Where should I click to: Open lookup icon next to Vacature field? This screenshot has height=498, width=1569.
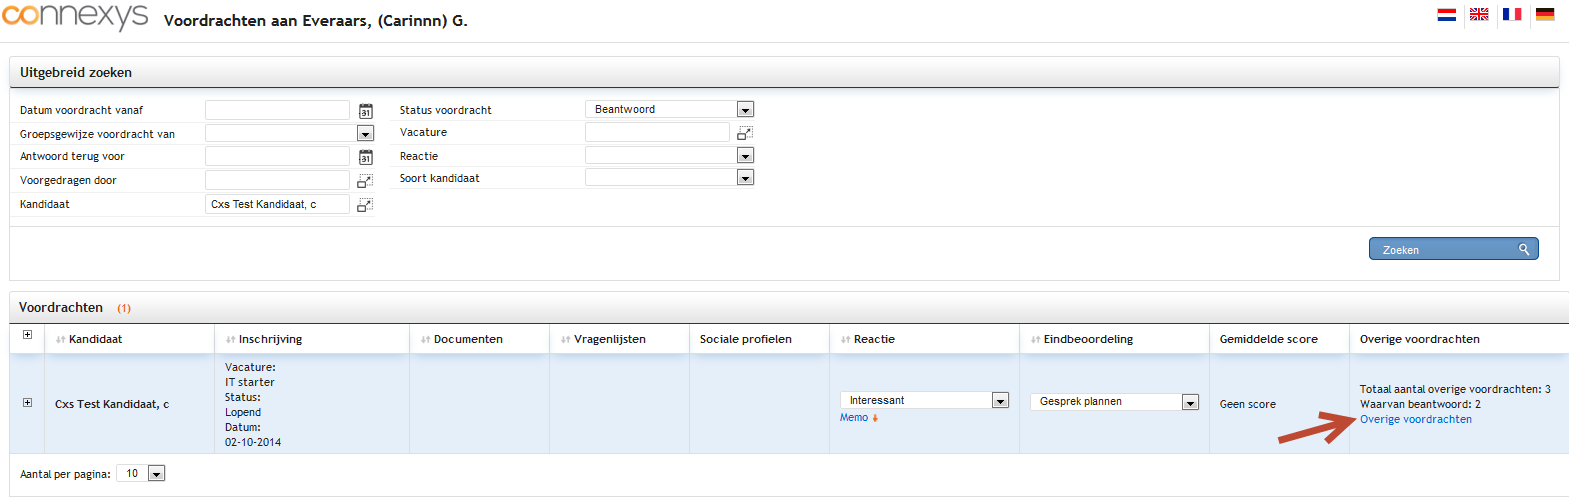point(745,133)
